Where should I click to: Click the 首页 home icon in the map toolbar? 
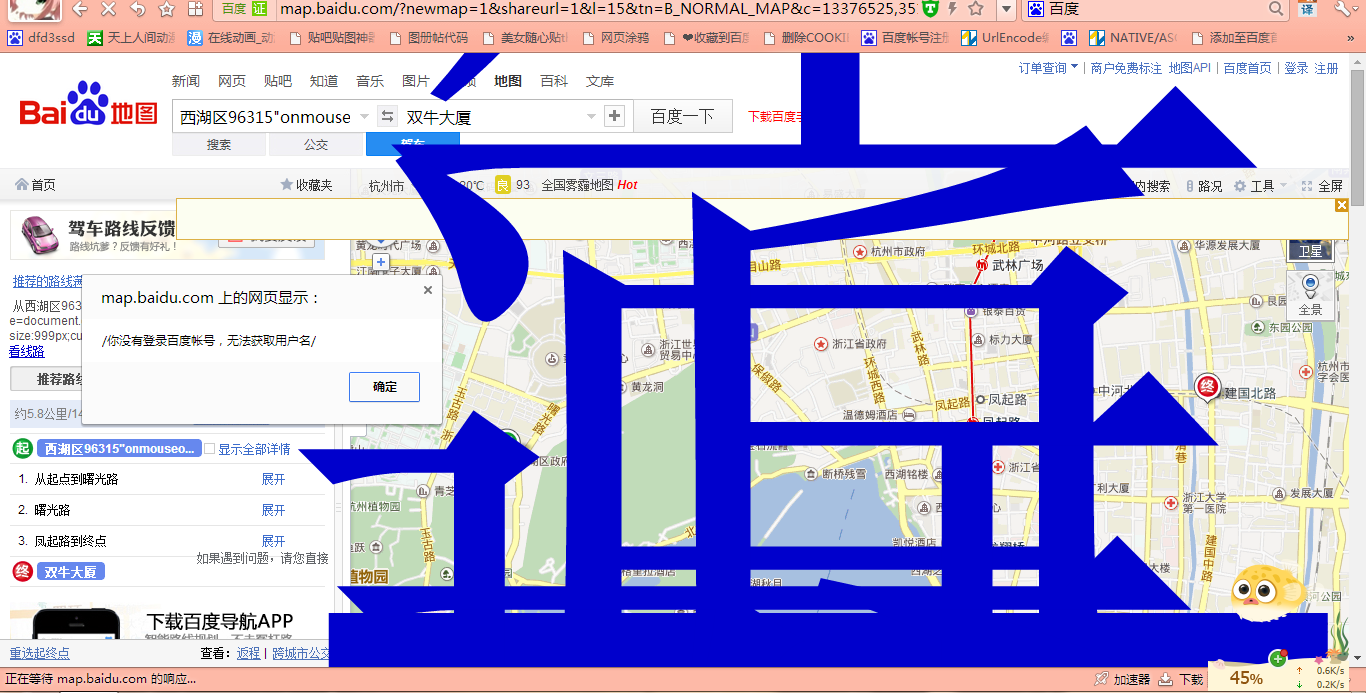pos(21,185)
